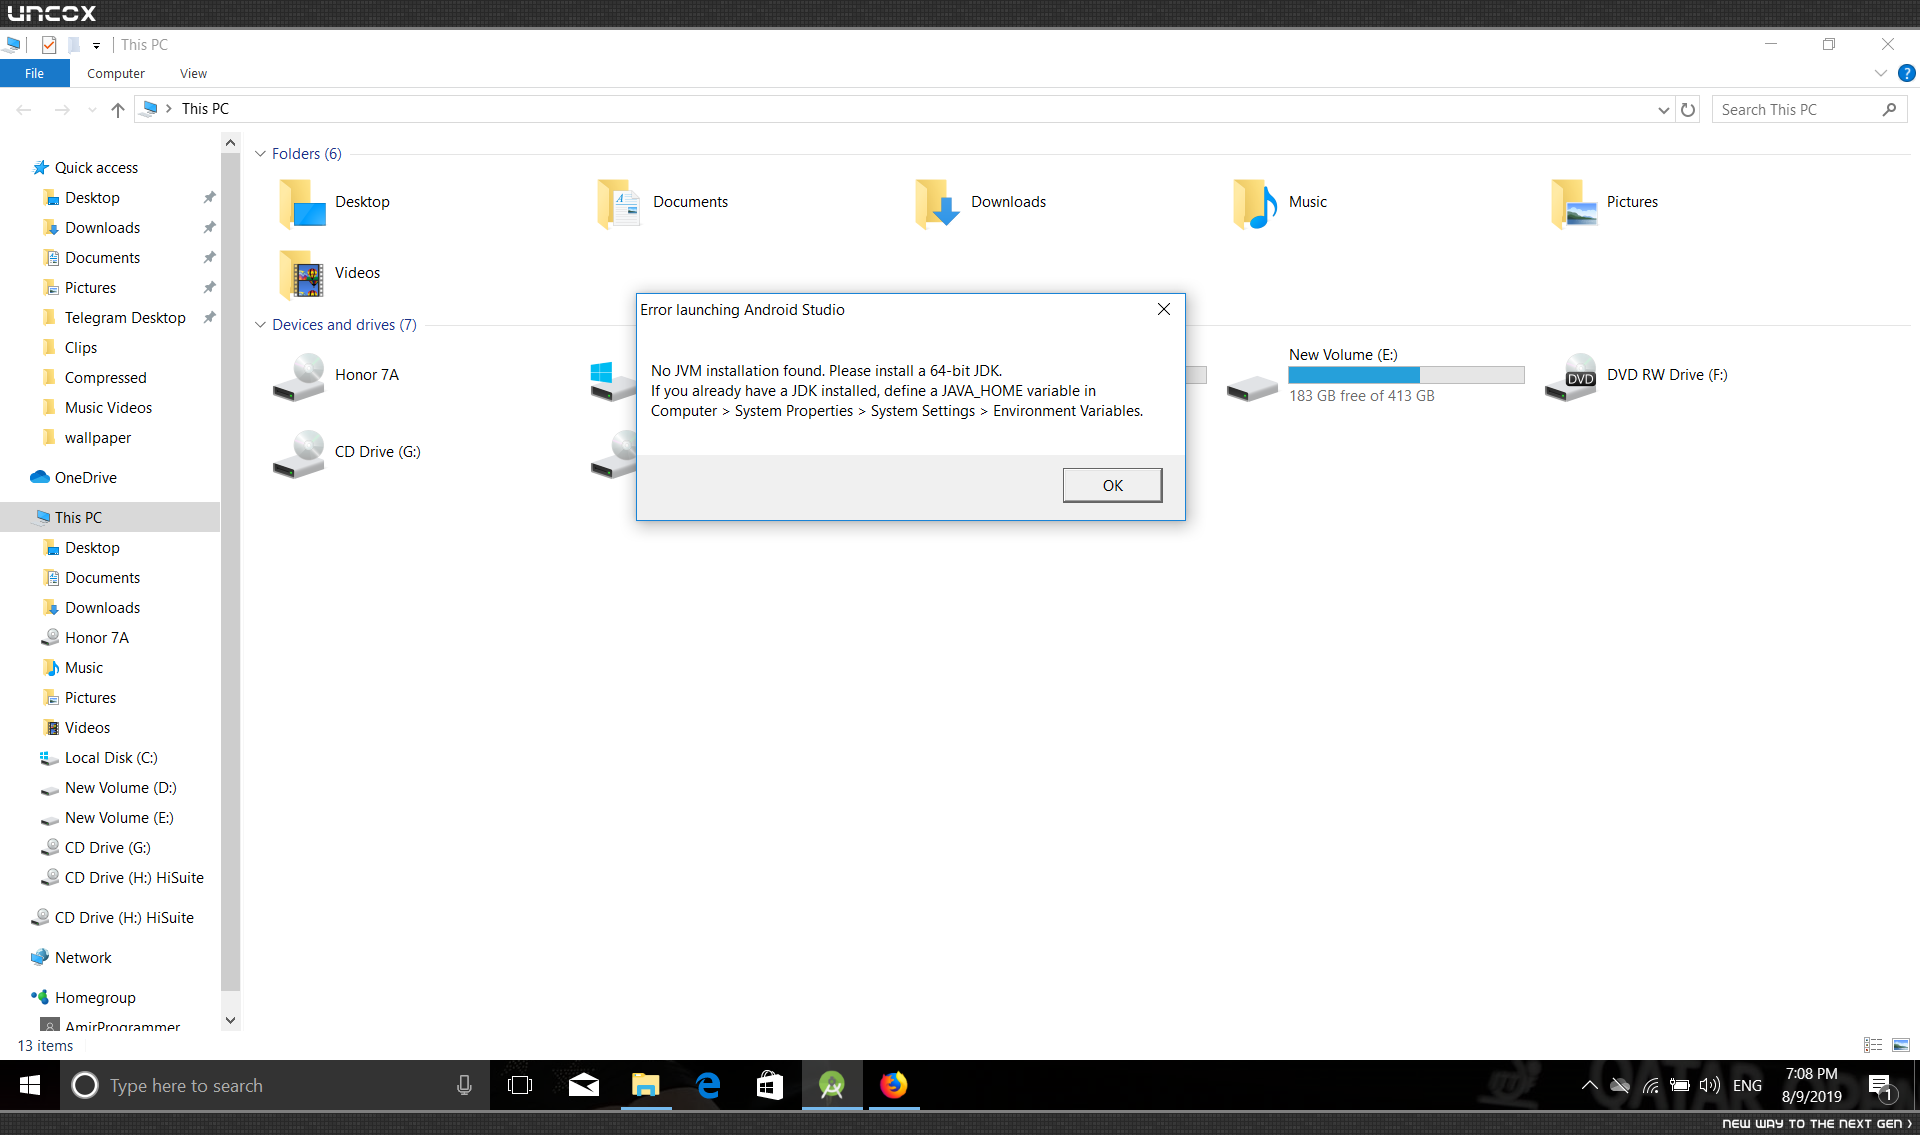Open the clock and calendar flyout

click(1811, 1085)
